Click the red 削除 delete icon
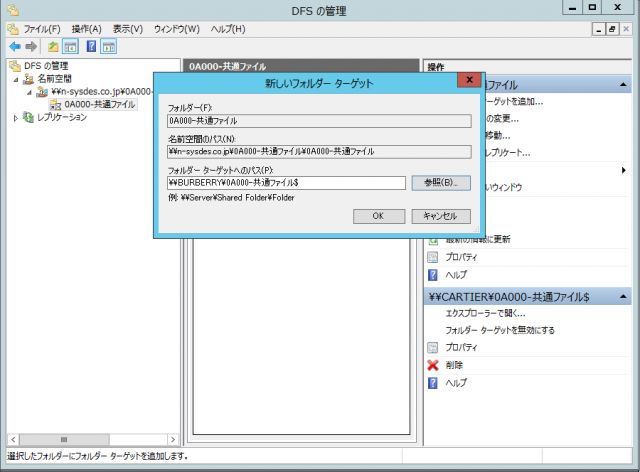640x472 pixels. coord(433,365)
